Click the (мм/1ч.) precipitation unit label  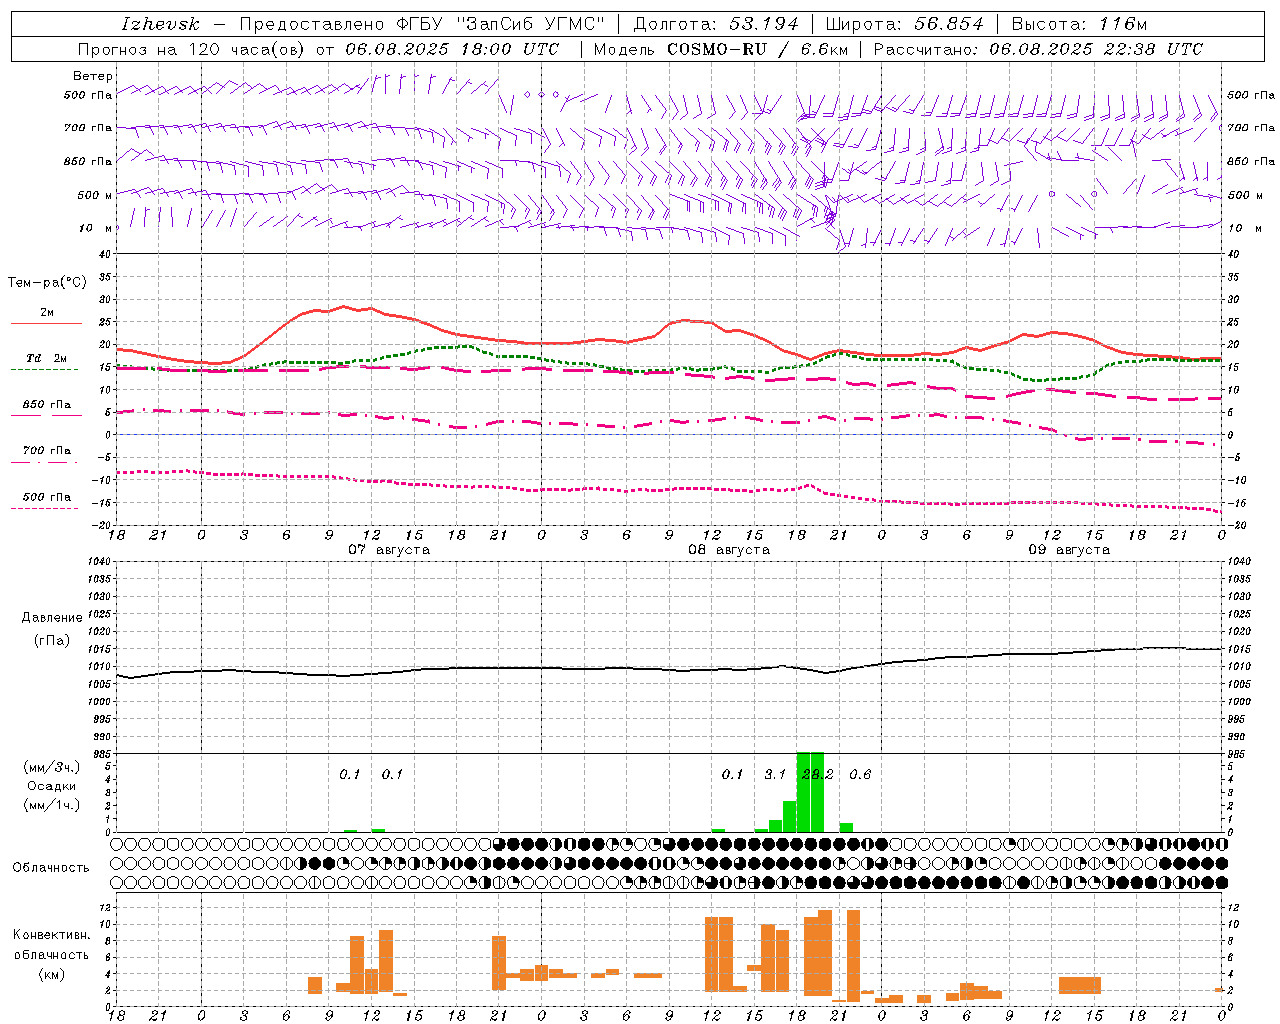[51, 805]
